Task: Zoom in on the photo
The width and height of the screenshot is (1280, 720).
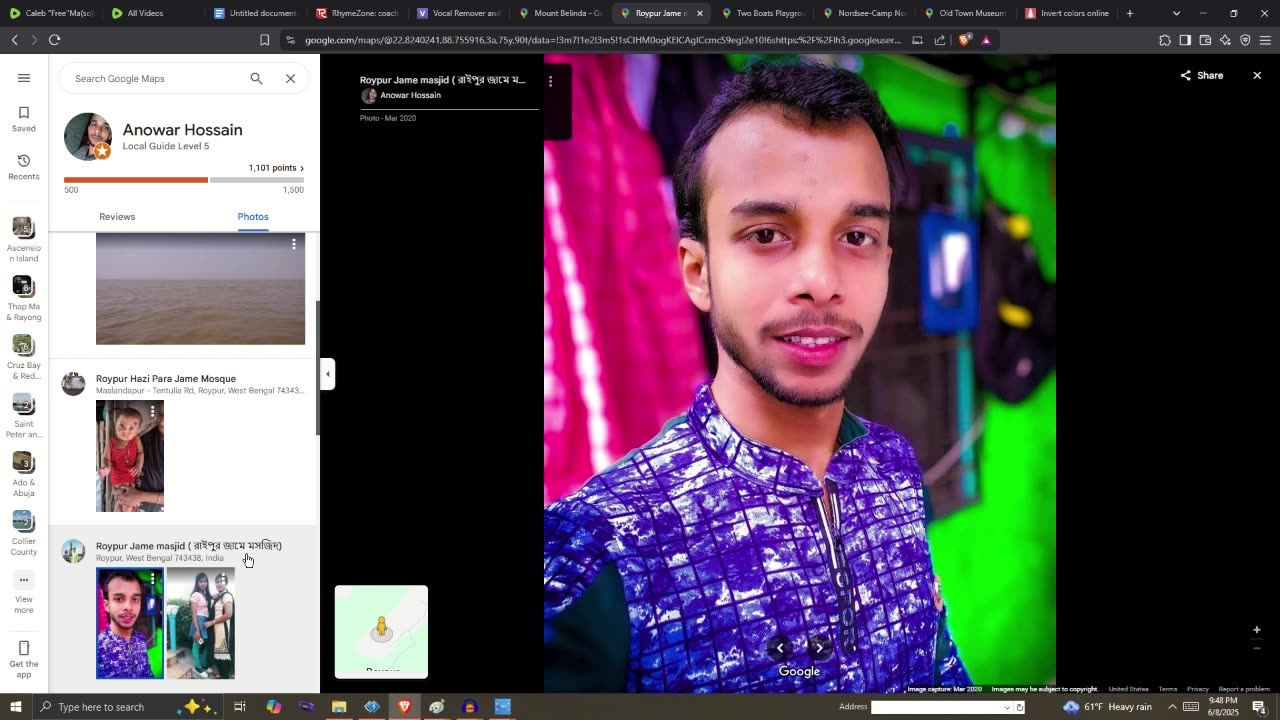Action: (1257, 630)
